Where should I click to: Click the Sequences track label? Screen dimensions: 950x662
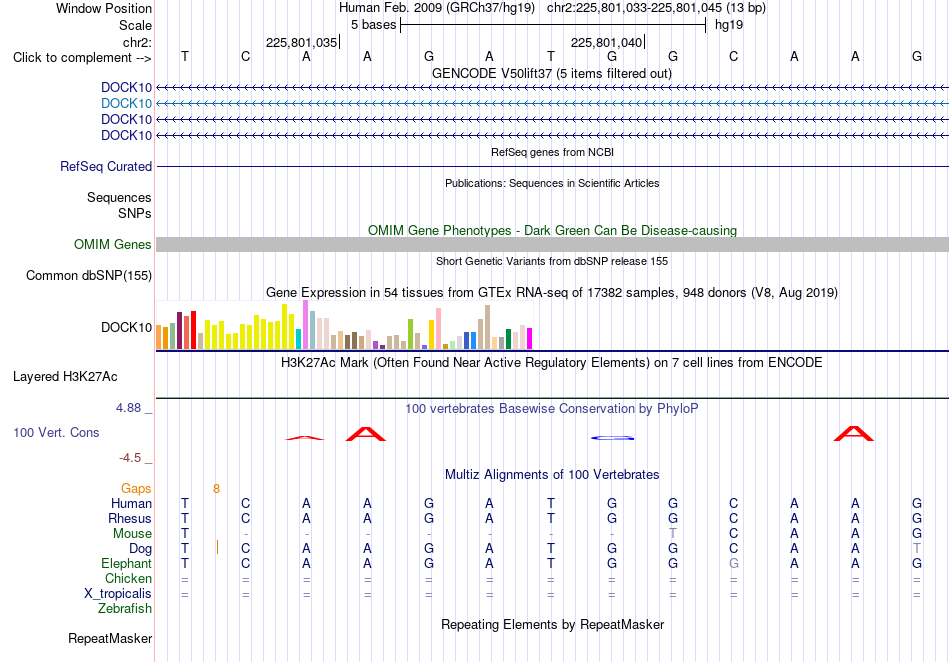(x=119, y=197)
